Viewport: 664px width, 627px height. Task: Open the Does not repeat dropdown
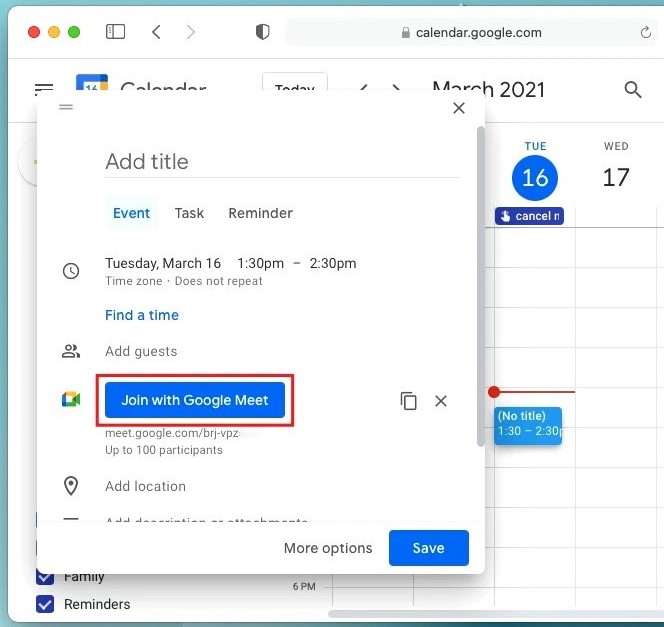pyautogui.click(x=219, y=281)
